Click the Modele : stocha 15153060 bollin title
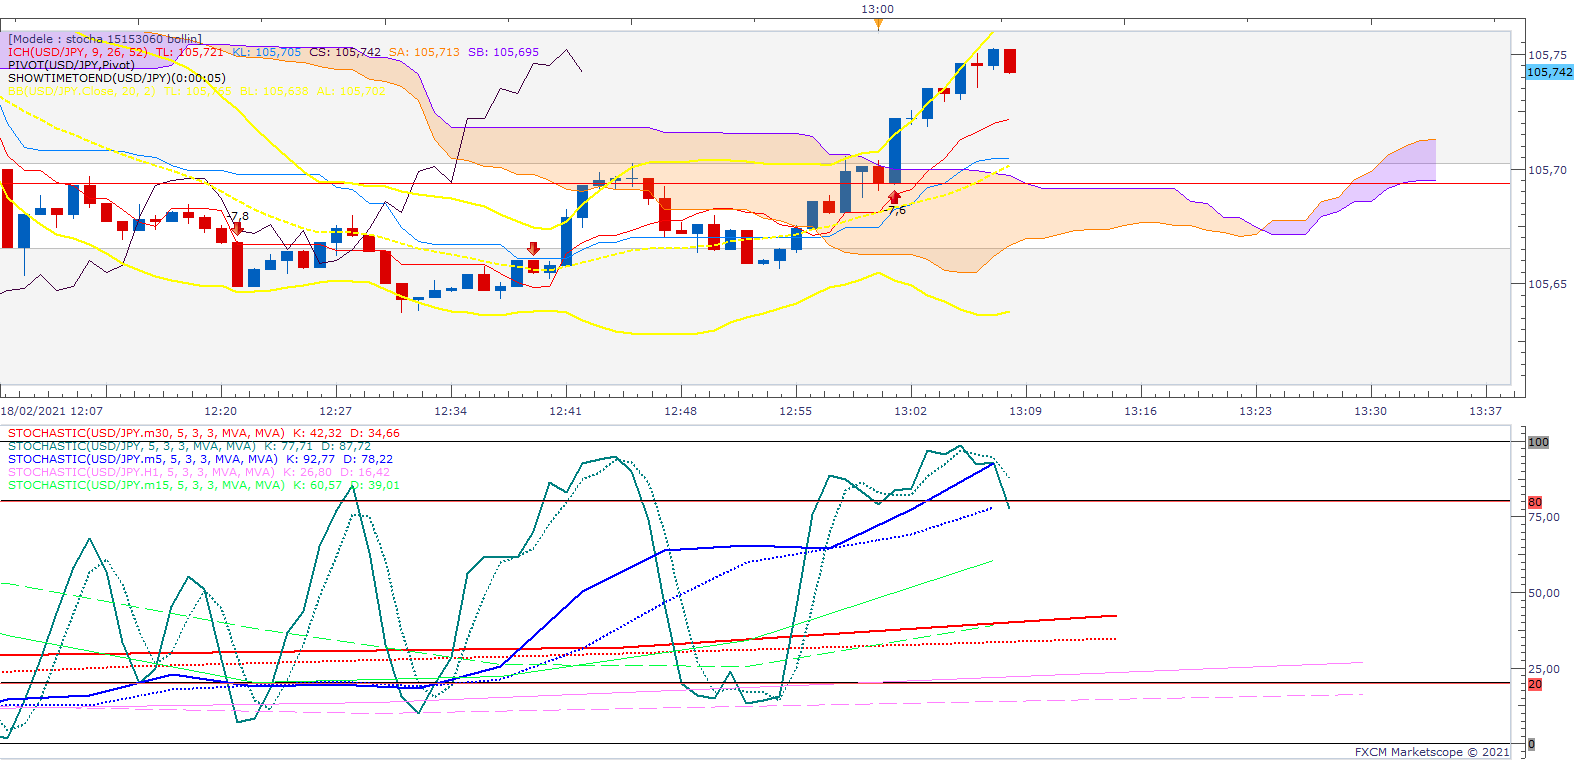 [105, 39]
